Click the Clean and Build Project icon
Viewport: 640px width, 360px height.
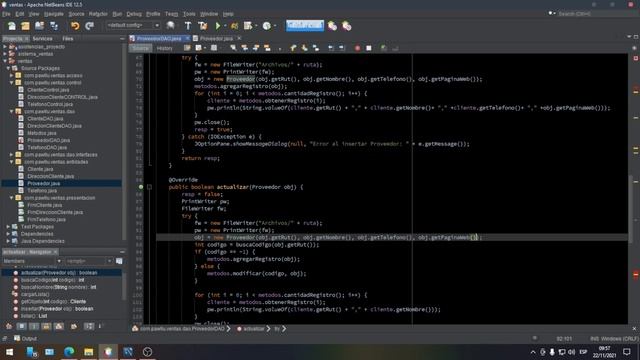pos(202,26)
